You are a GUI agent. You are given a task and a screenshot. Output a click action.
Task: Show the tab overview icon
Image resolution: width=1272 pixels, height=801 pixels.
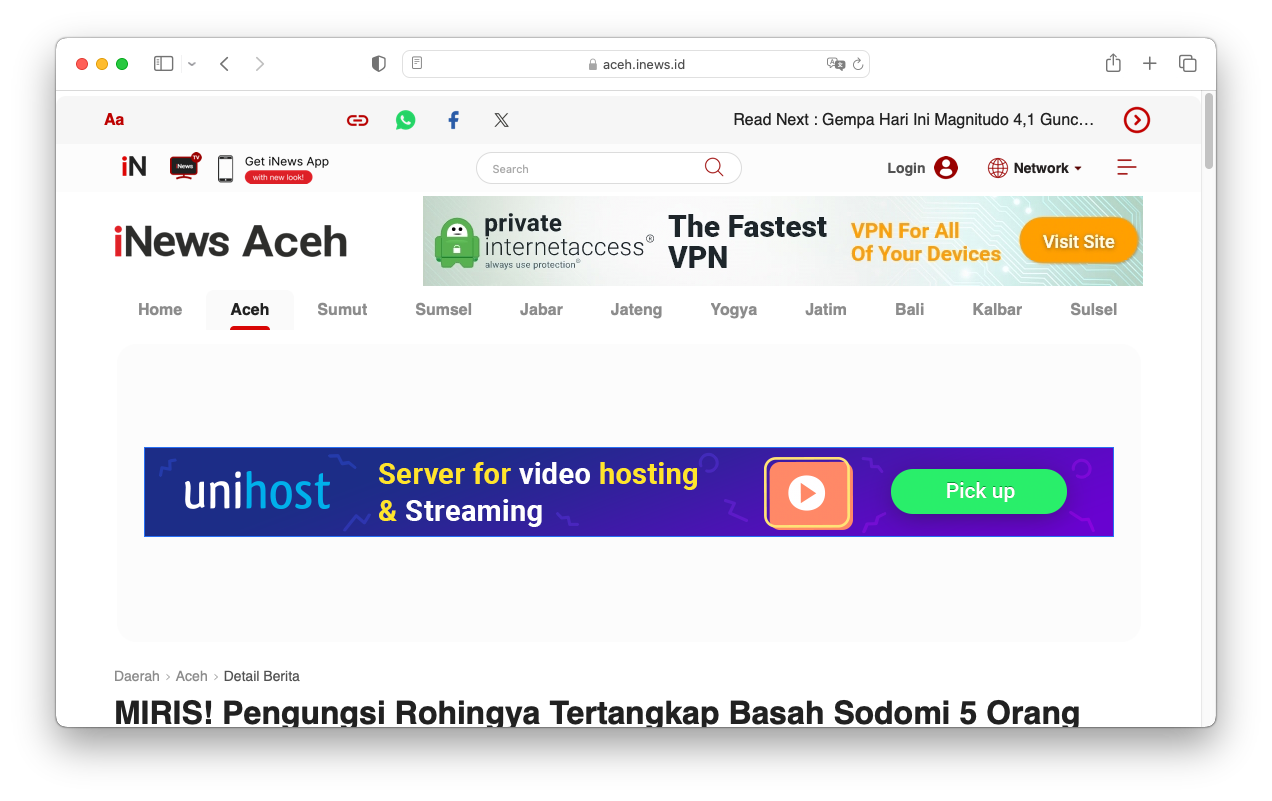point(1188,64)
